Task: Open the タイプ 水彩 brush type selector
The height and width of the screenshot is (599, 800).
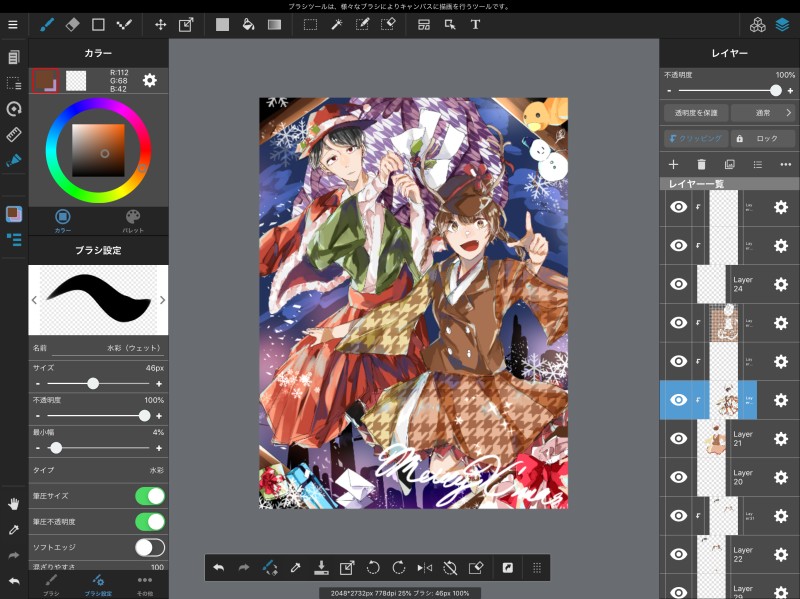Action: click(x=98, y=470)
